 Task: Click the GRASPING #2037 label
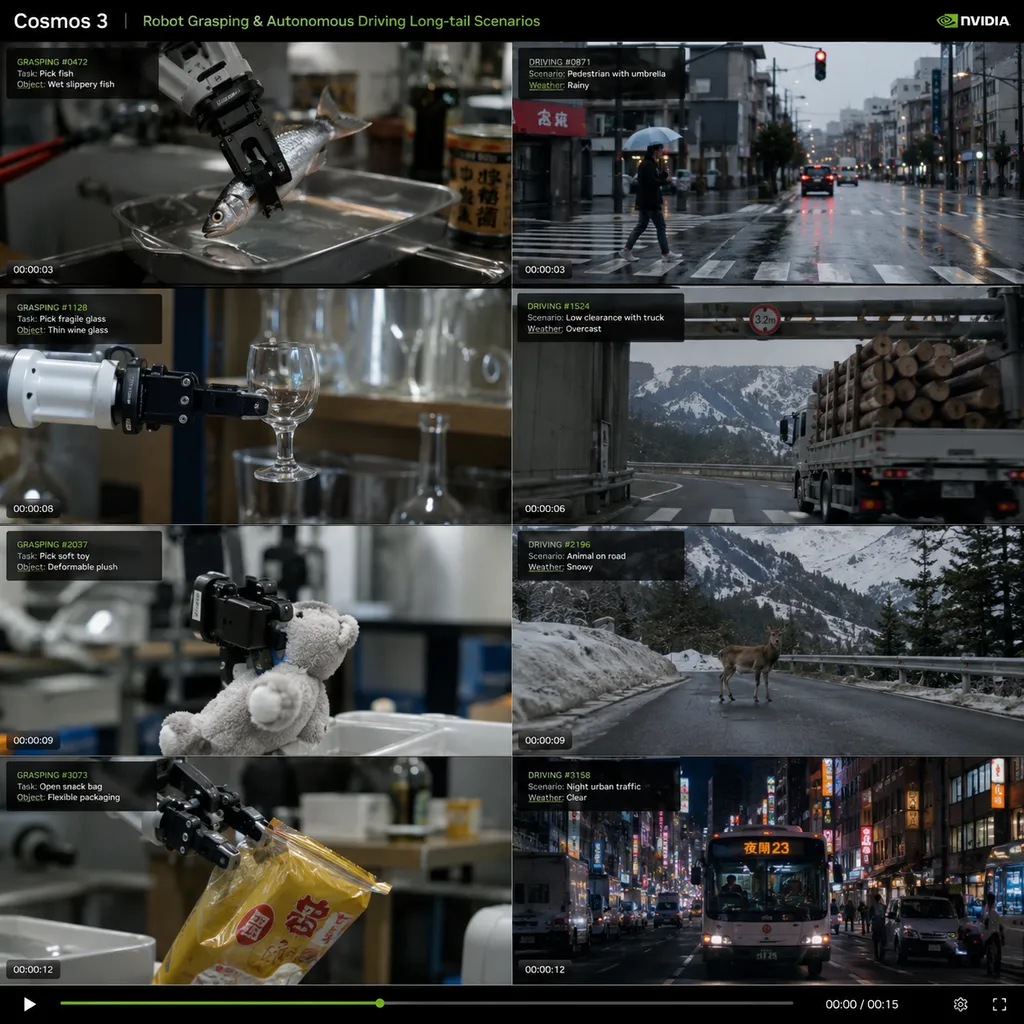[52, 545]
